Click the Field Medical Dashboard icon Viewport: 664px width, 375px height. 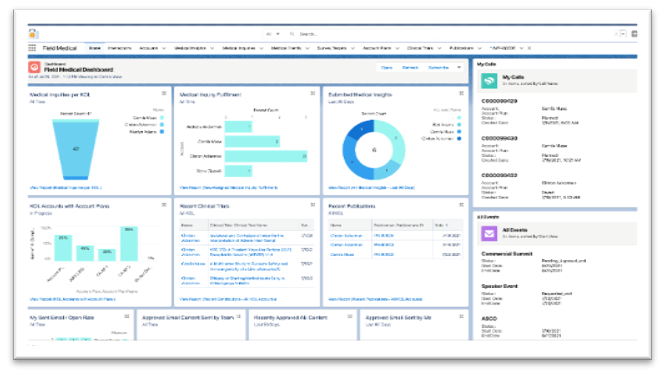click(35, 67)
